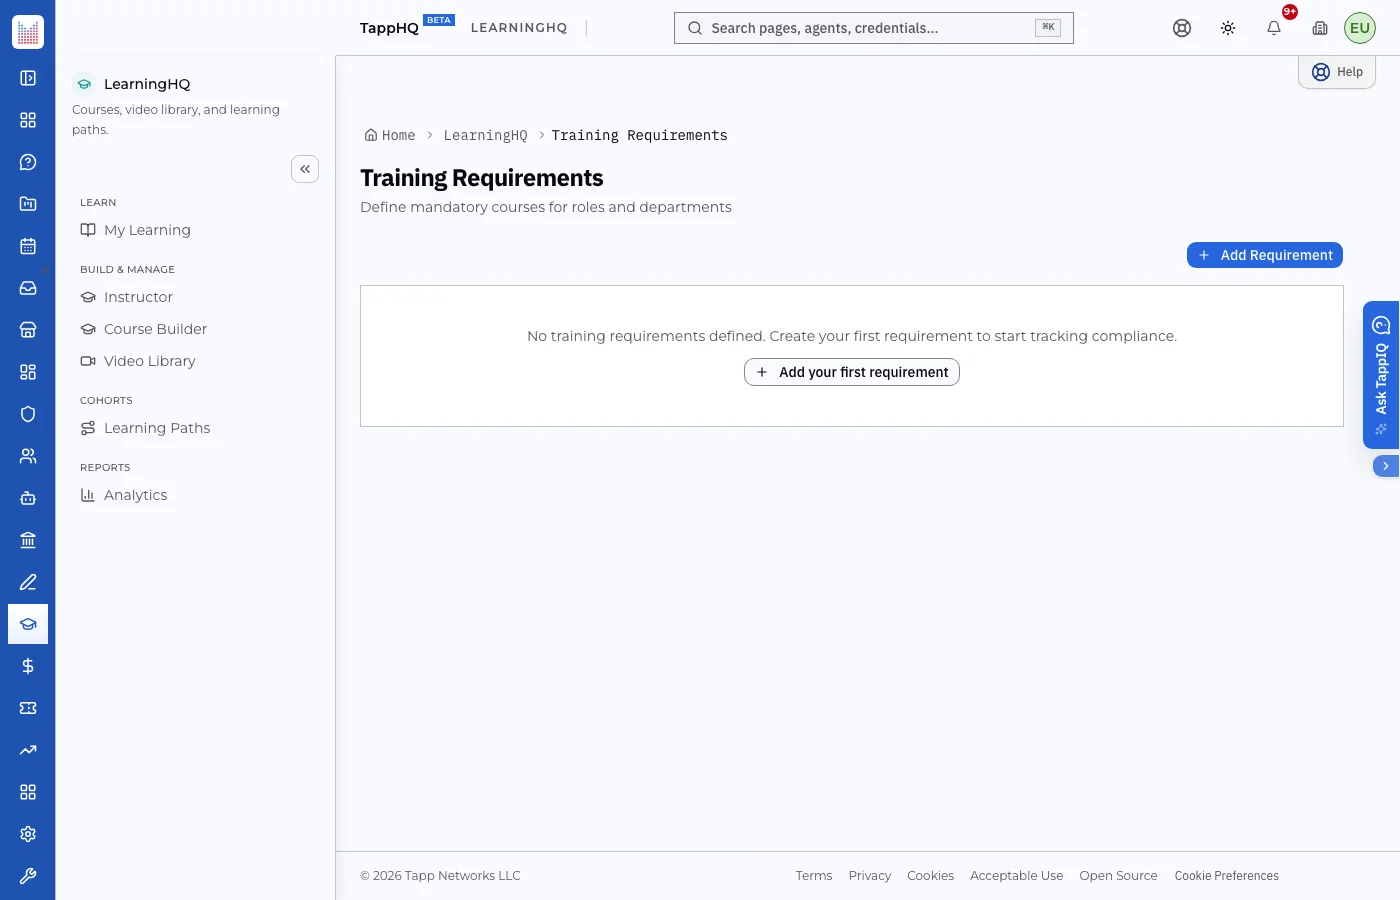Open the bank building icon in the rail

[x=28, y=540]
